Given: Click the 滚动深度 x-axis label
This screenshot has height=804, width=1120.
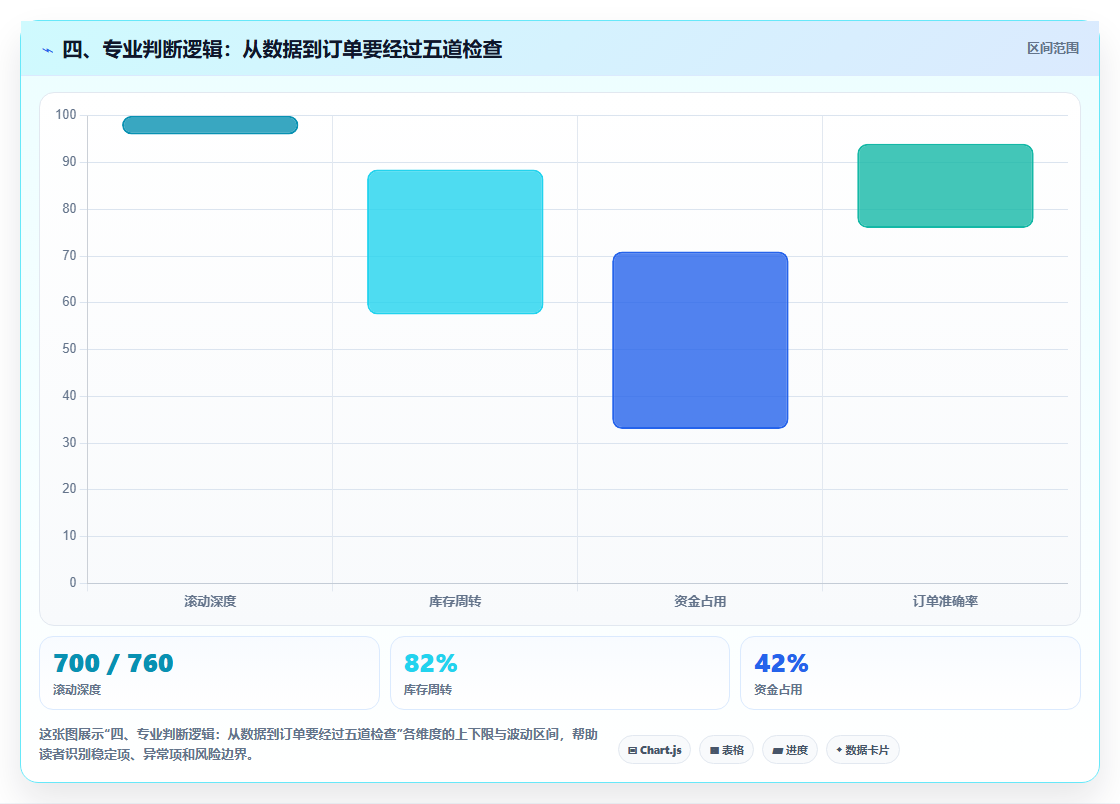Looking at the screenshot, I should point(210,601).
